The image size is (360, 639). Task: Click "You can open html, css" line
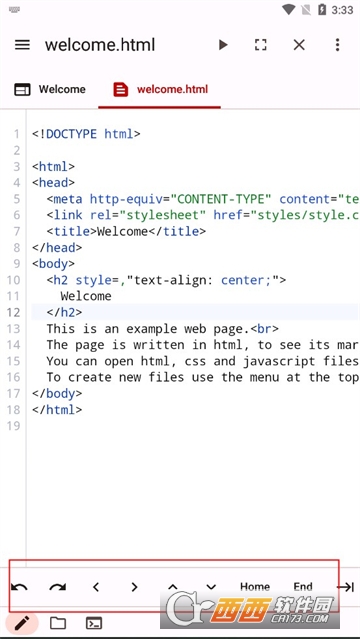tap(203, 361)
